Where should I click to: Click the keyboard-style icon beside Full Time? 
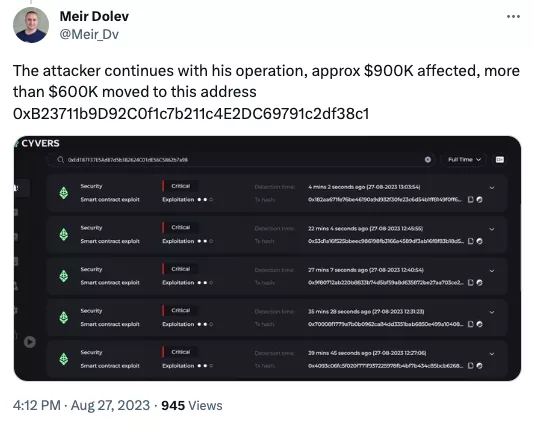click(x=500, y=160)
